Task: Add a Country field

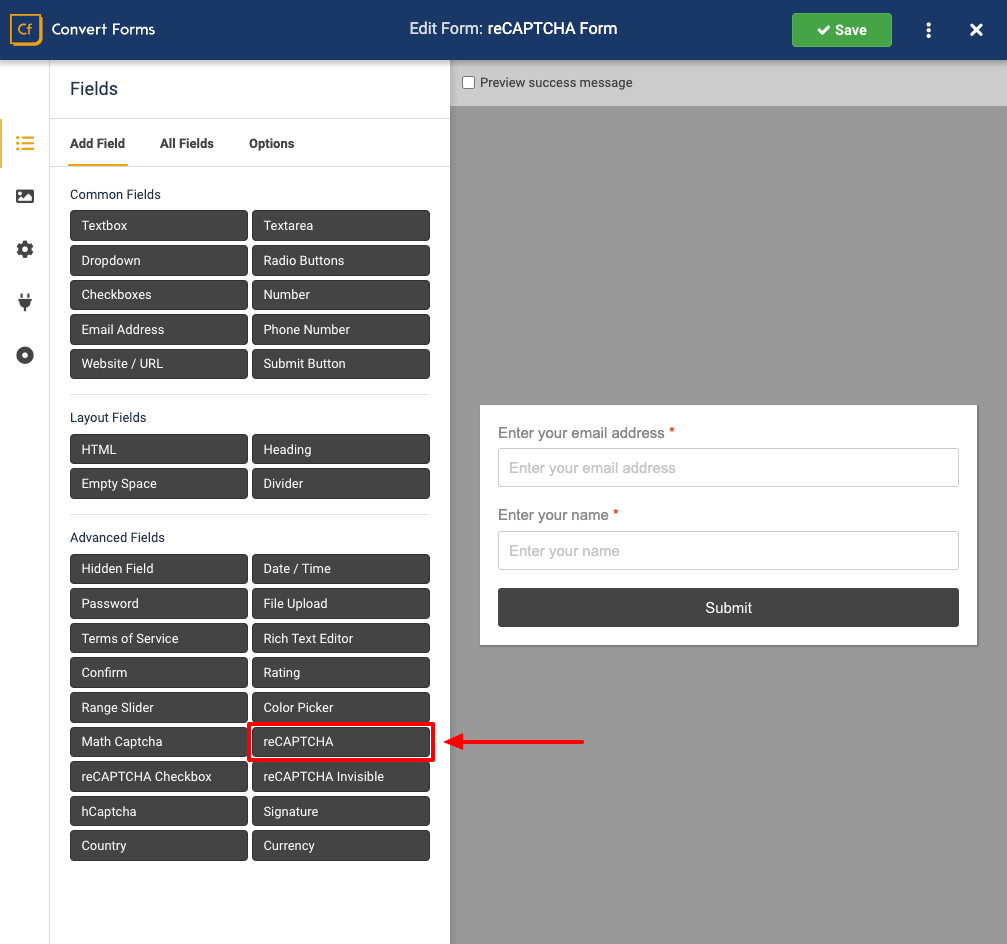Action: point(159,846)
